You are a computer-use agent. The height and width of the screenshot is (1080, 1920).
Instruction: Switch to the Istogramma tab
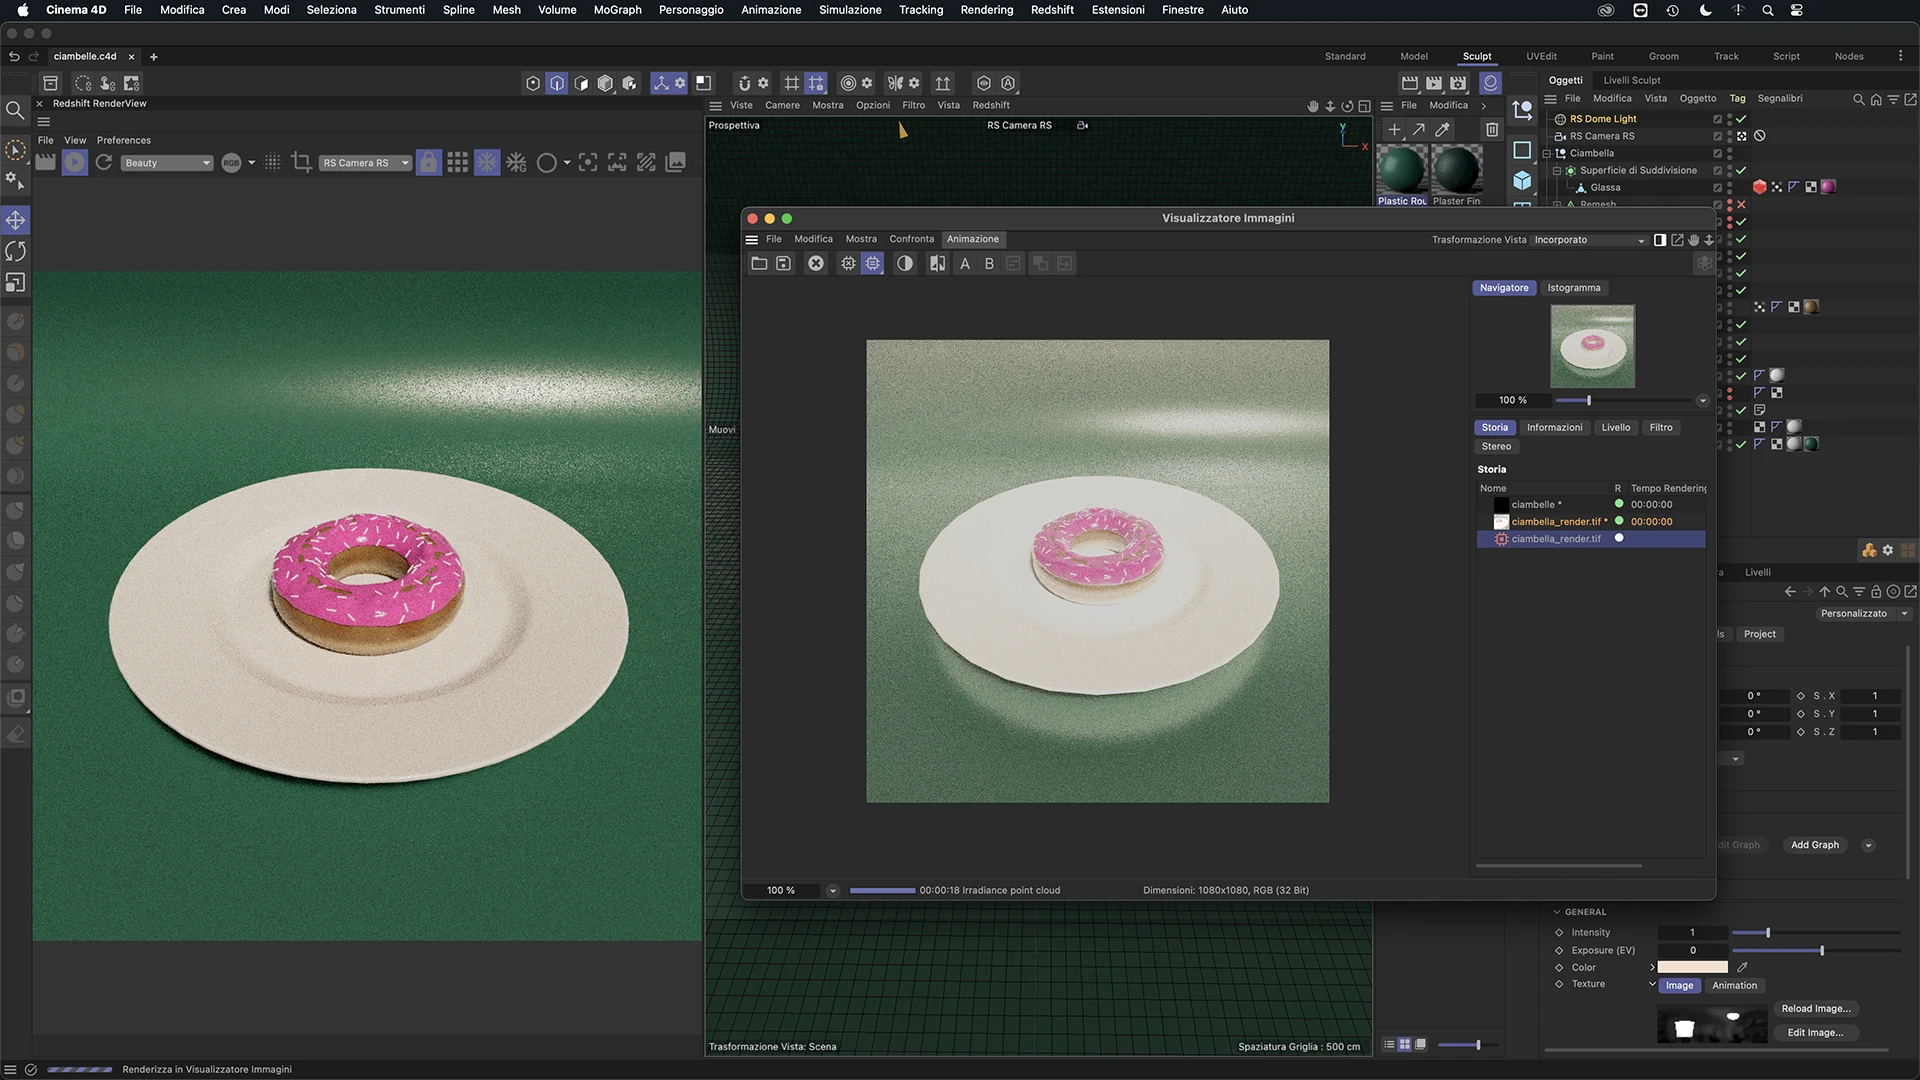coord(1573,288)
